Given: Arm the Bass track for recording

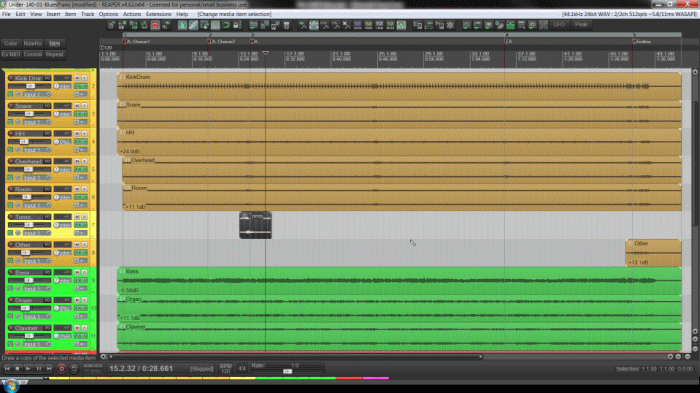Looking at the screenshot, I should pos(11,272).
